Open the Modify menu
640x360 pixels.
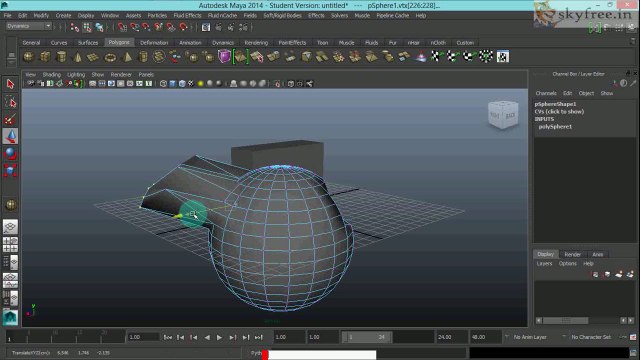coord(41,16)
